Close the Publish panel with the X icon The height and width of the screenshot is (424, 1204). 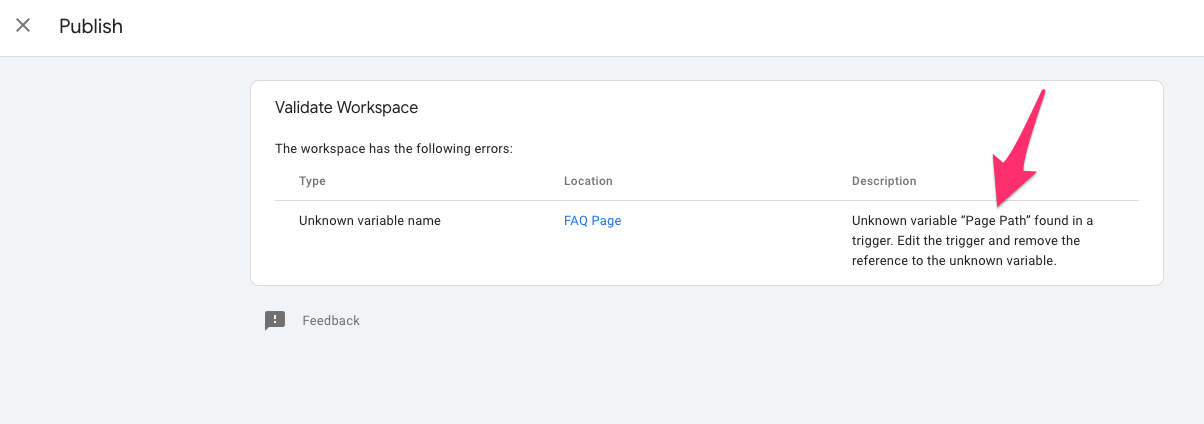pos(23,26)
